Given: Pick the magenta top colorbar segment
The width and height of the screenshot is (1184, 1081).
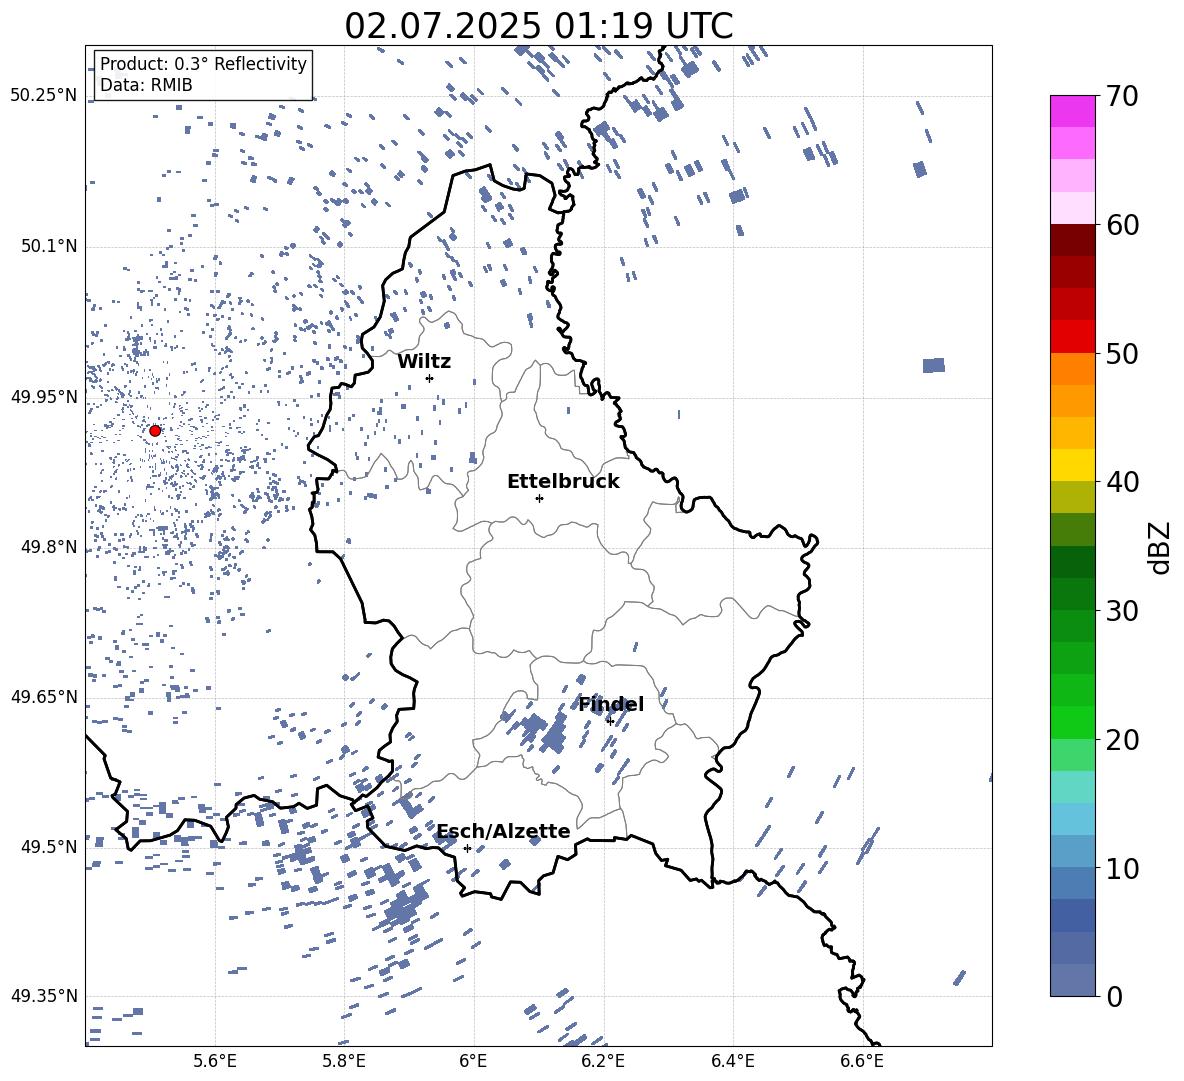Looking at the screenshot, I should [x=1073, y=112].
